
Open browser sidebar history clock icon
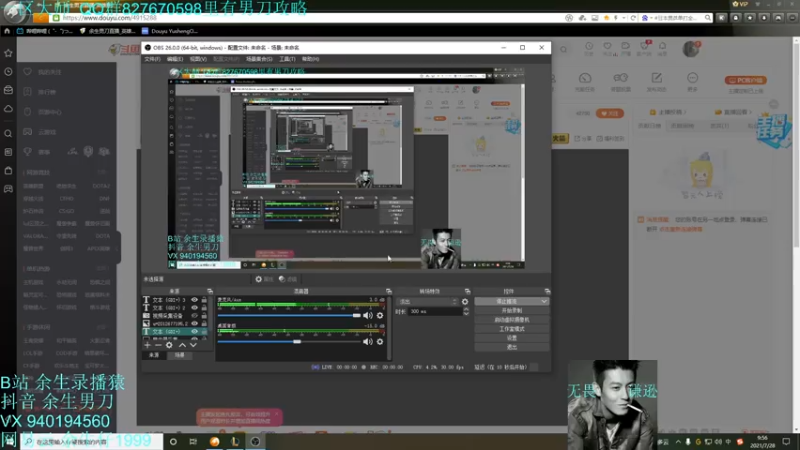point(8,72)
